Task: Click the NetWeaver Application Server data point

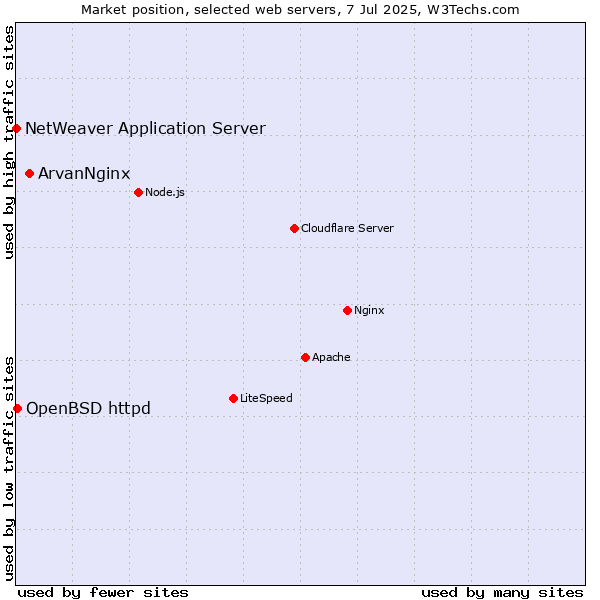Action: coord(16,129)
